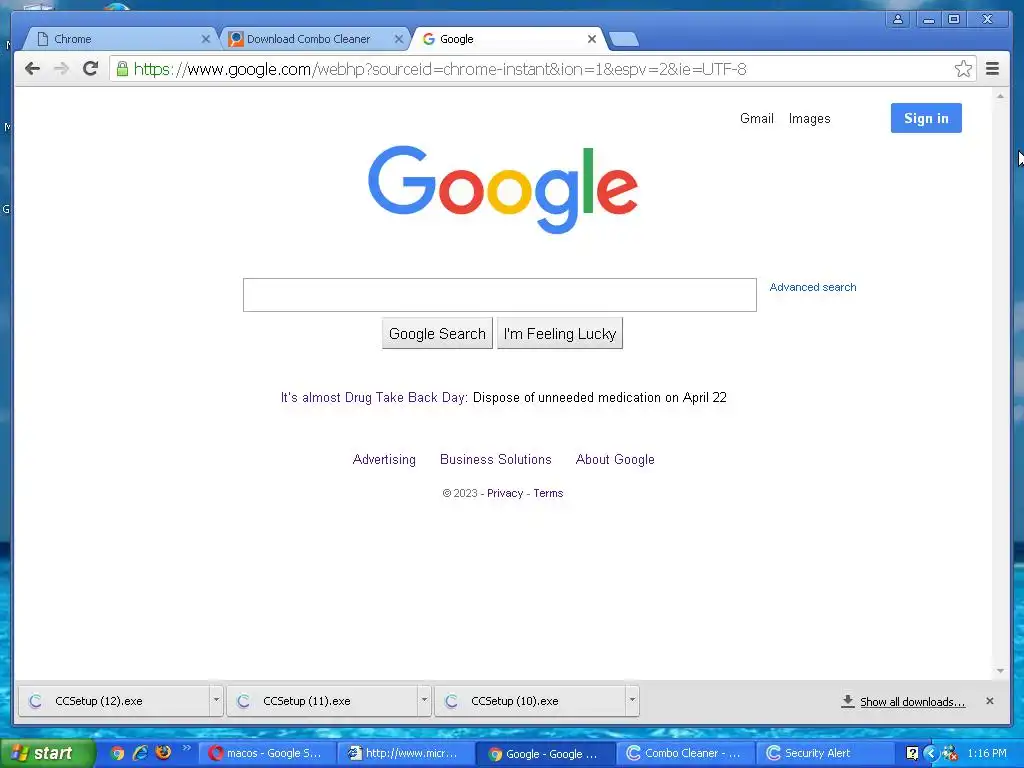Click I'm Feeling Lucky button

click(x=560, y=334)
